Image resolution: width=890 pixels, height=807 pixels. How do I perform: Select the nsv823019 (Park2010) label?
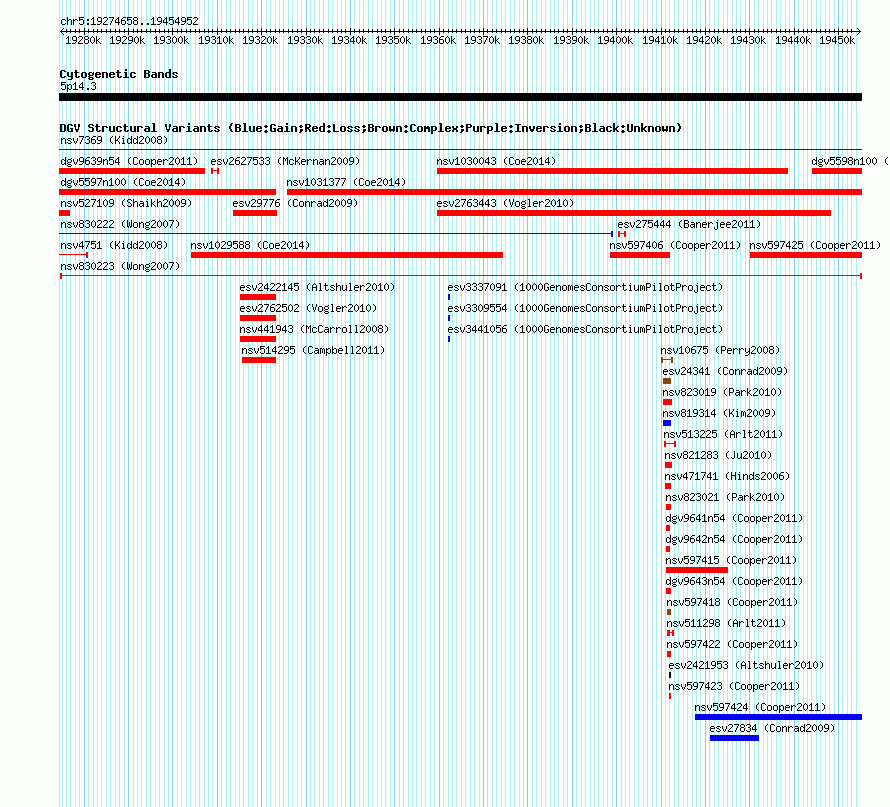(722, 392)
